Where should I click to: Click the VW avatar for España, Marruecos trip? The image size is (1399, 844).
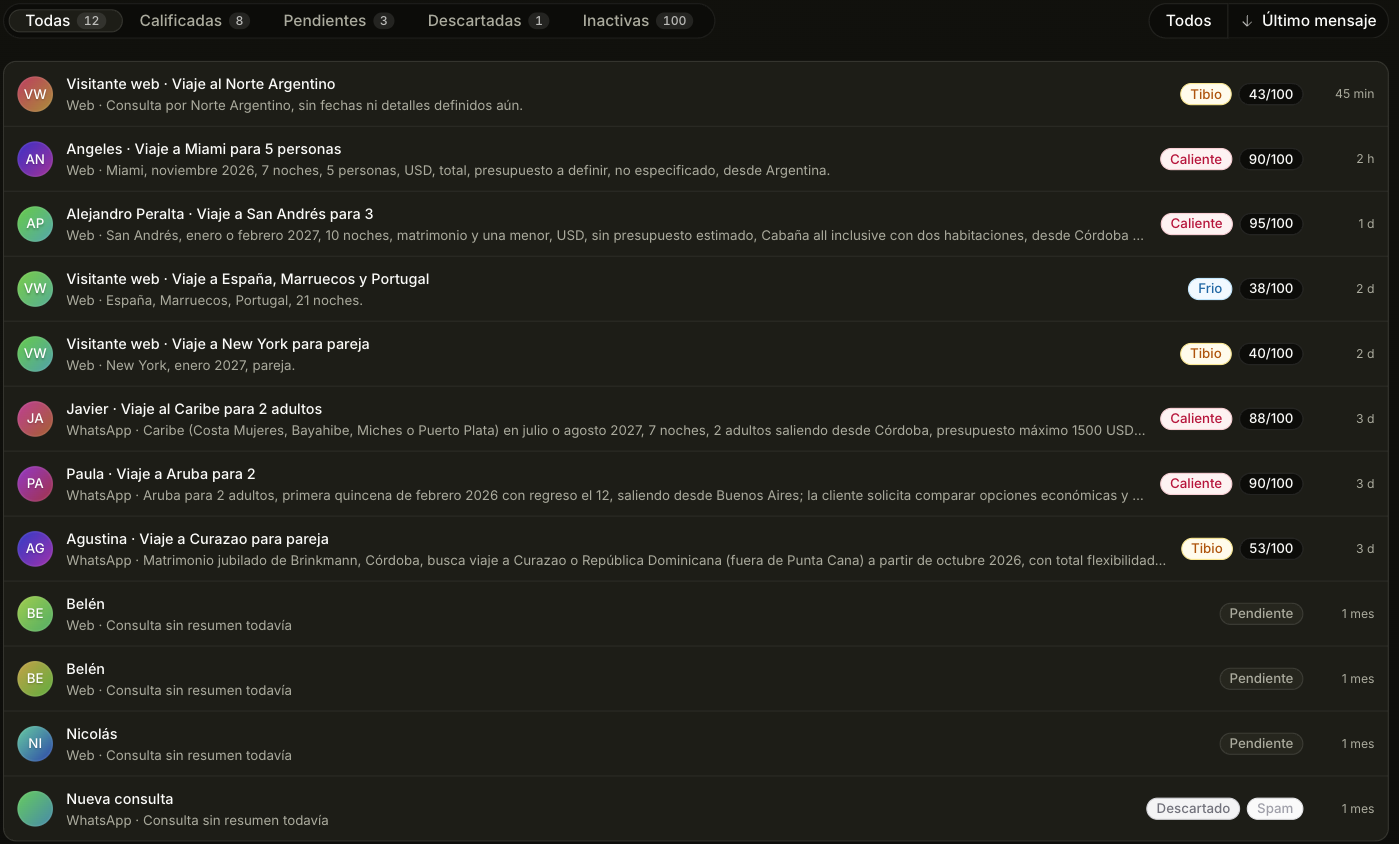35,289
